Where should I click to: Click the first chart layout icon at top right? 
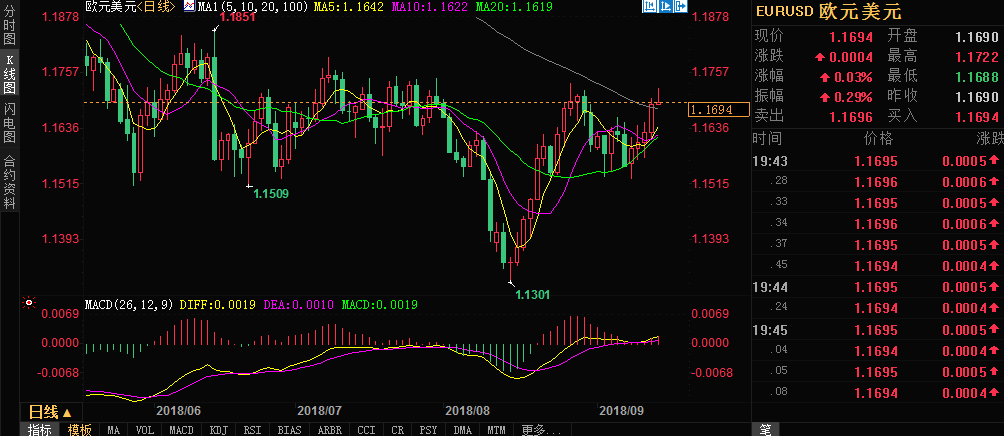tap(648, 7)
